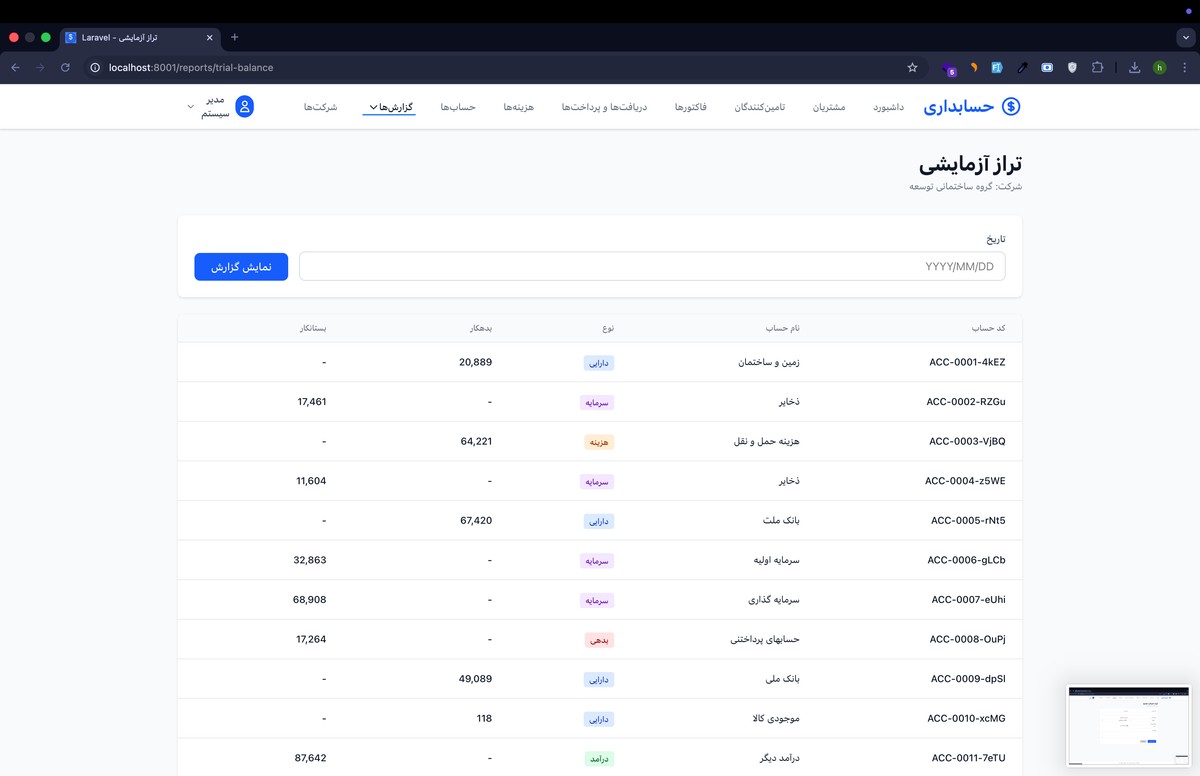Viewport: 1200px width, 776px height.
Task: Reload the page
Action: click(65, 68)
